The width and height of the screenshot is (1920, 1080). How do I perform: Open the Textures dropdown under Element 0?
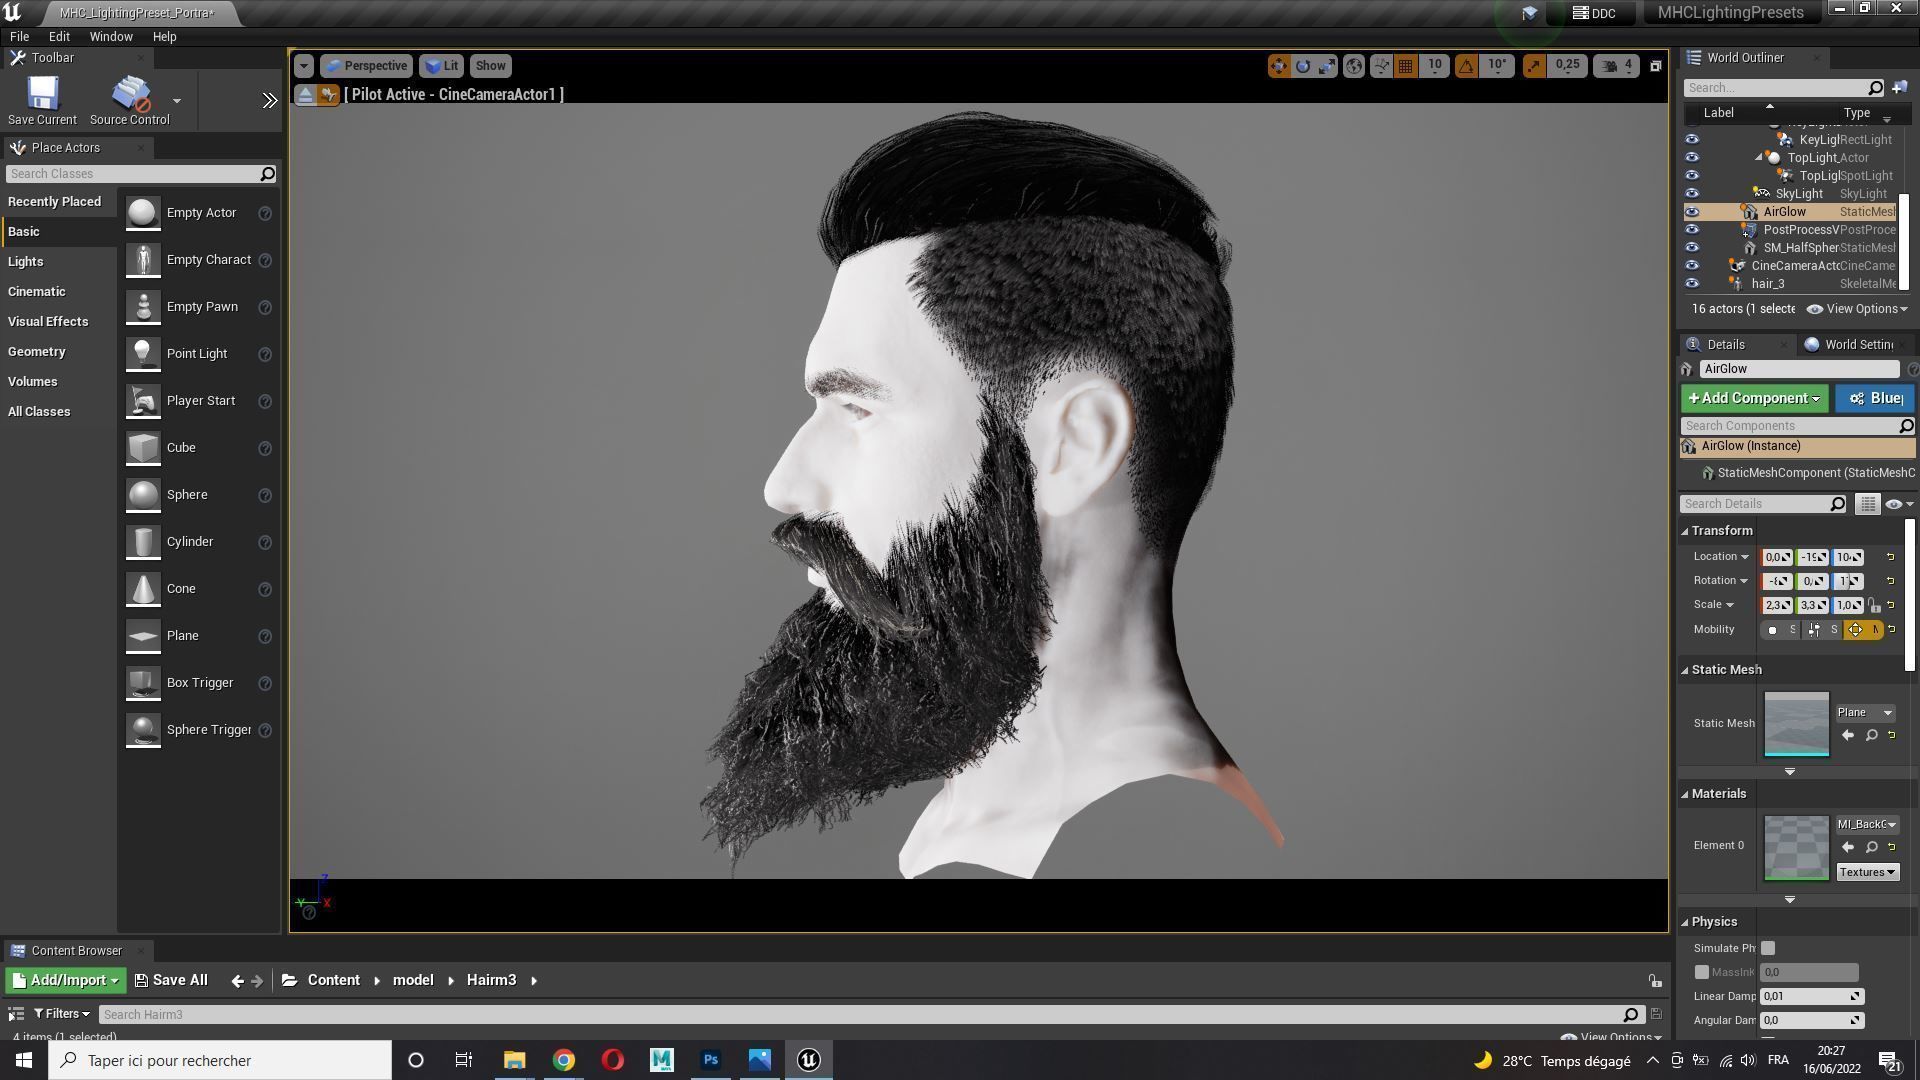tap(1867, 872)
